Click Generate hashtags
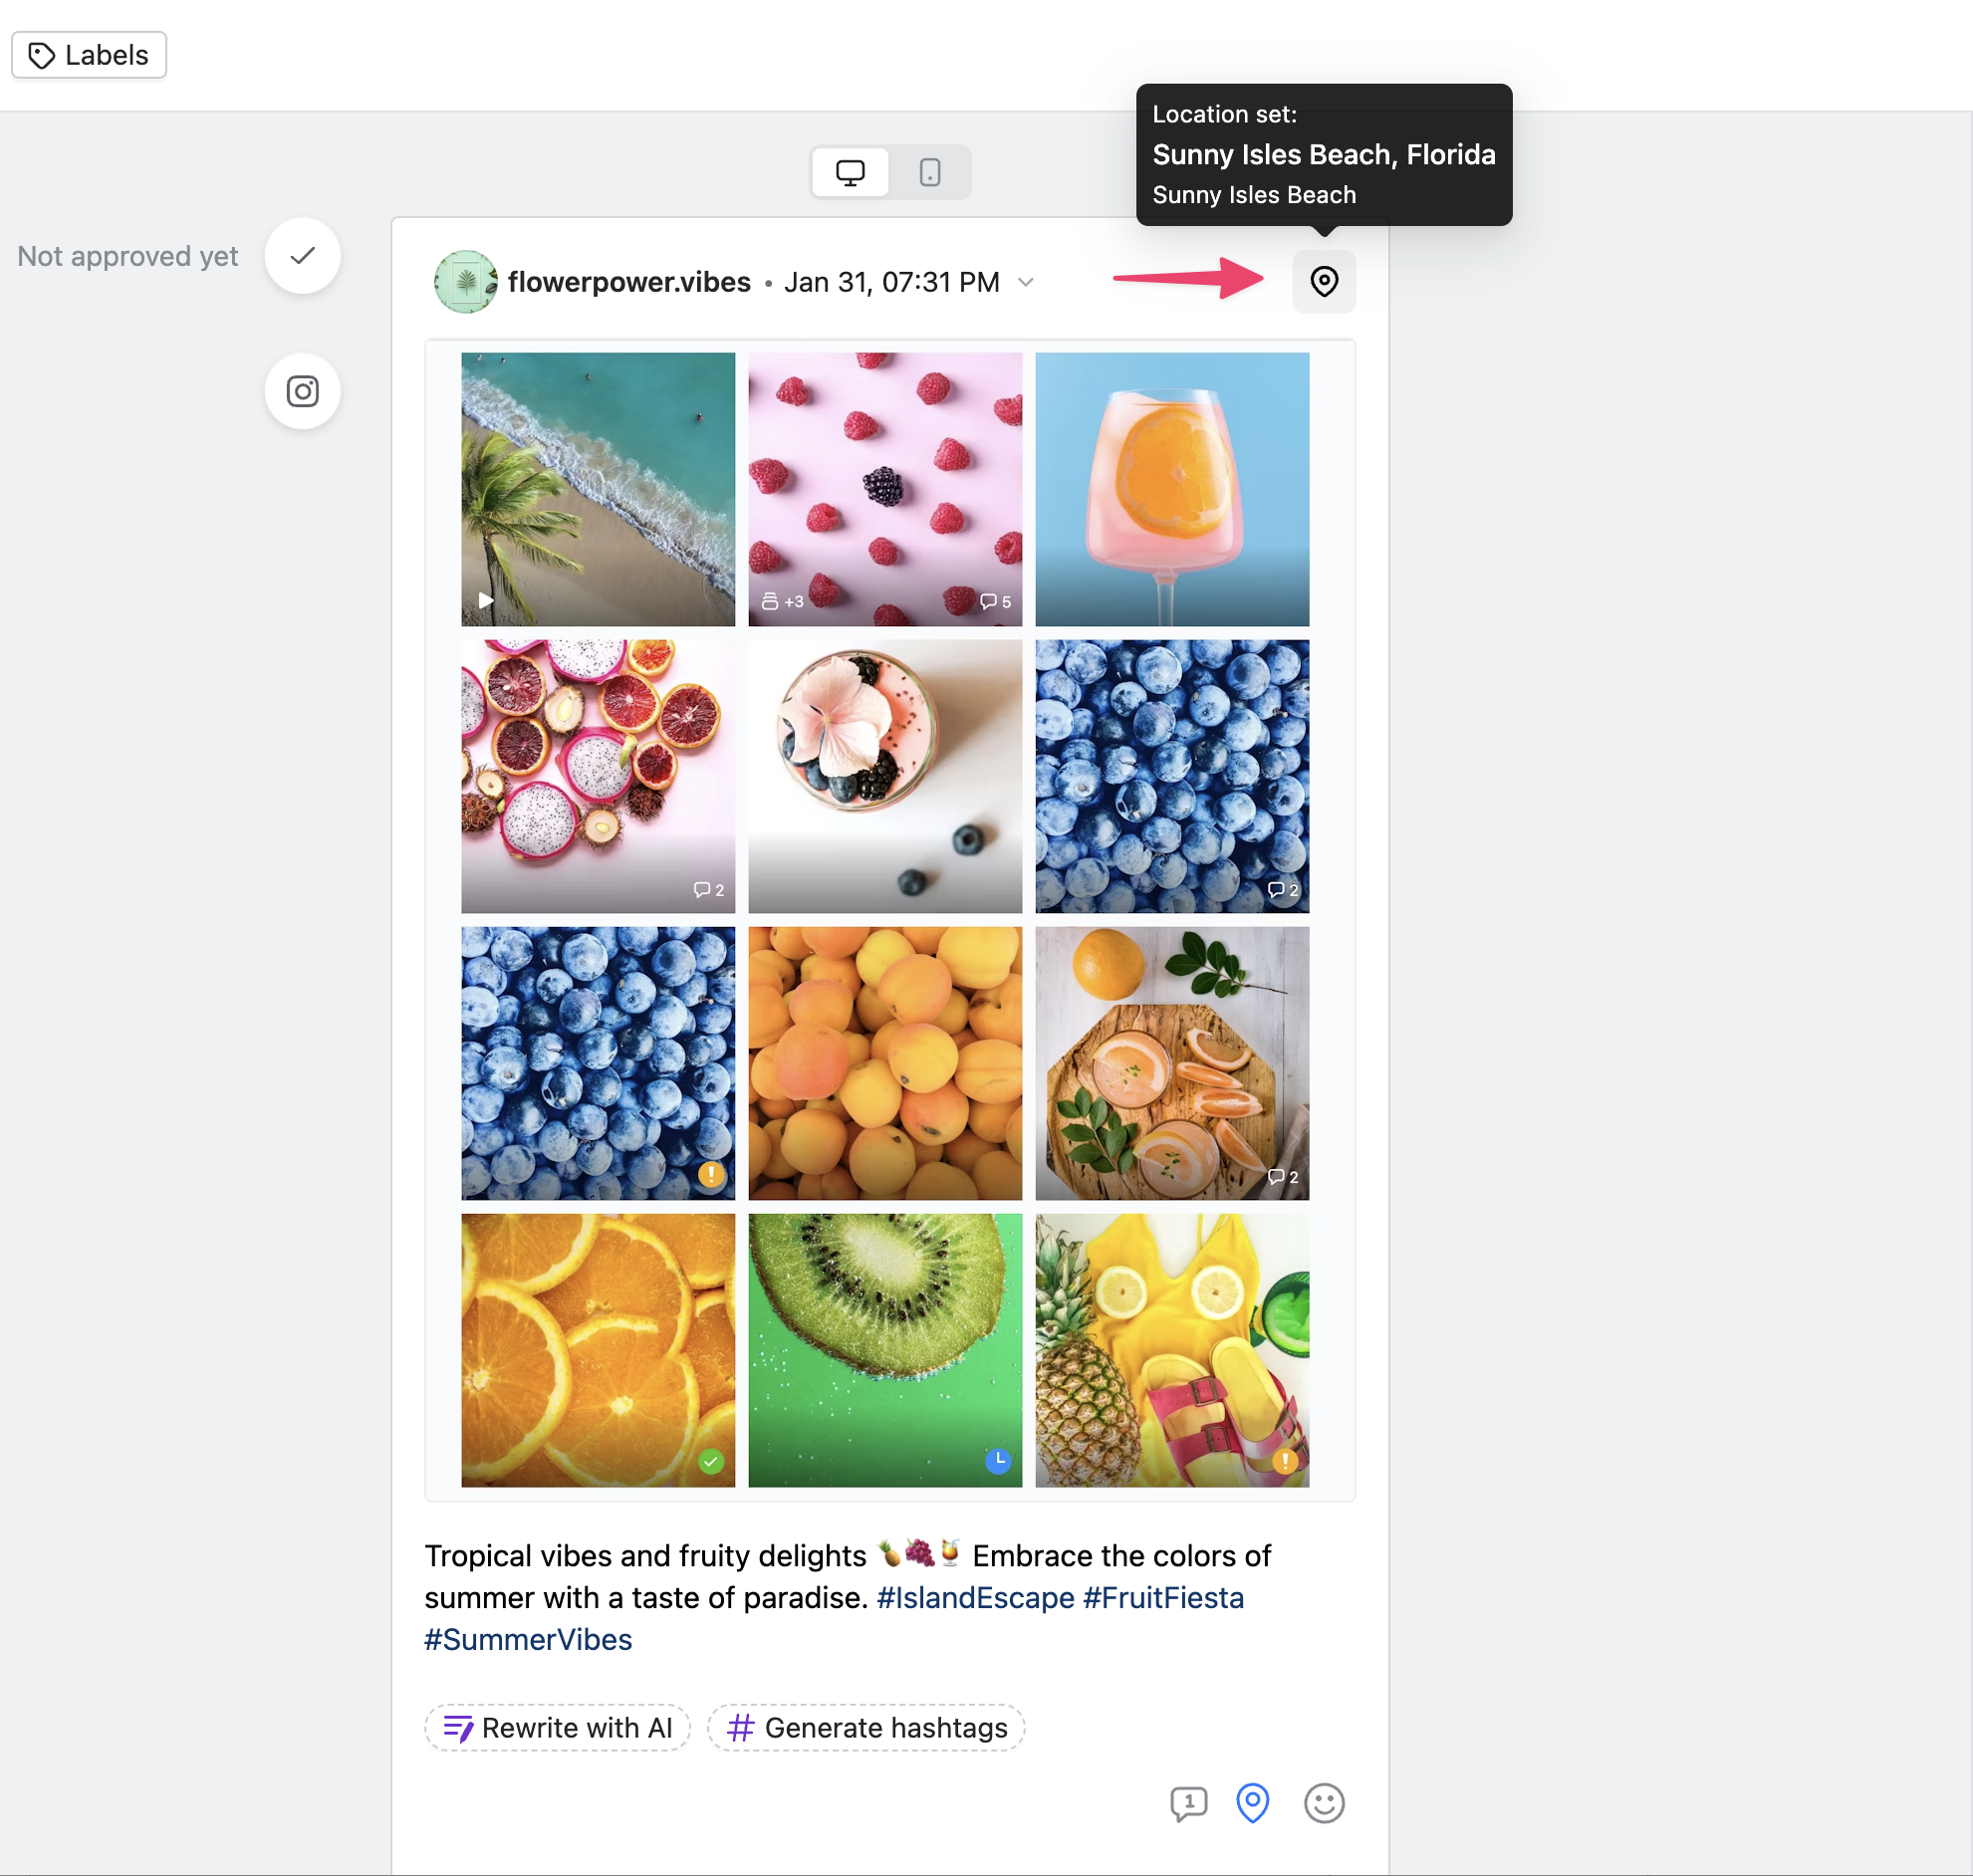 pos(866,1728)
